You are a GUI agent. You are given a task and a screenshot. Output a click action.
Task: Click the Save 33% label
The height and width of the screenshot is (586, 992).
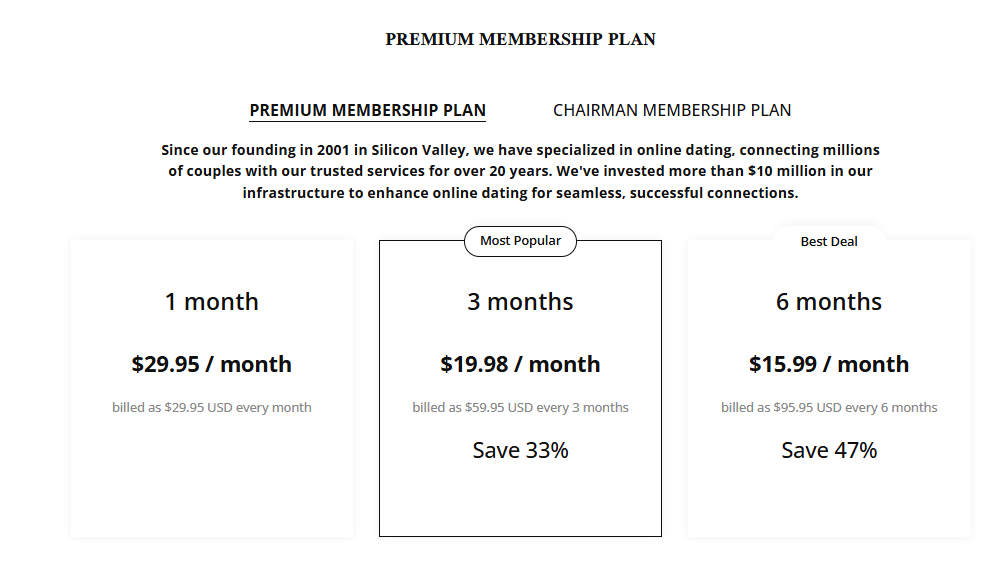pyautogui.click(x=520, y=450)
